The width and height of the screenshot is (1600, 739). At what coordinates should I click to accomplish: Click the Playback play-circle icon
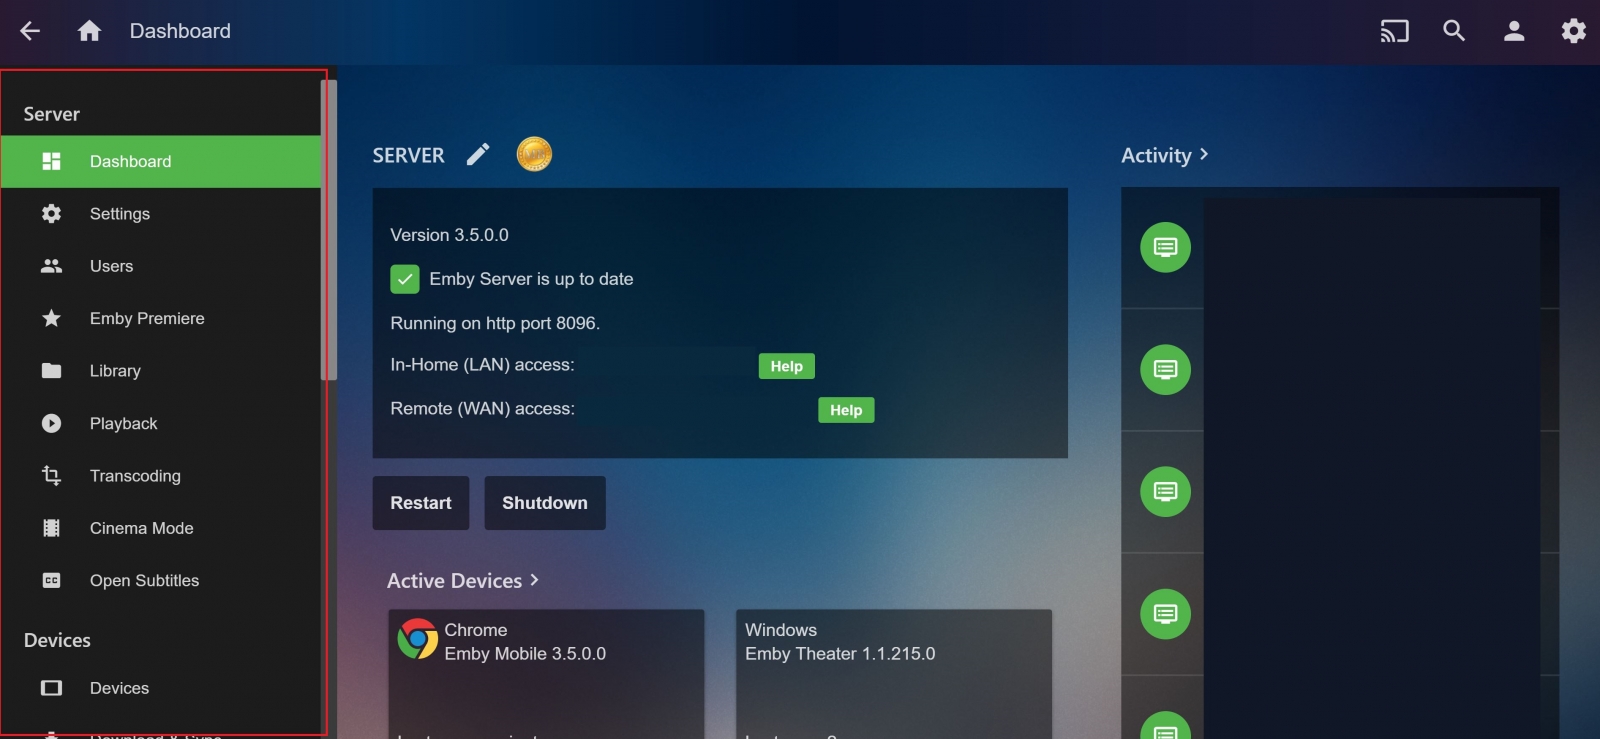click(x=51, y=423)
